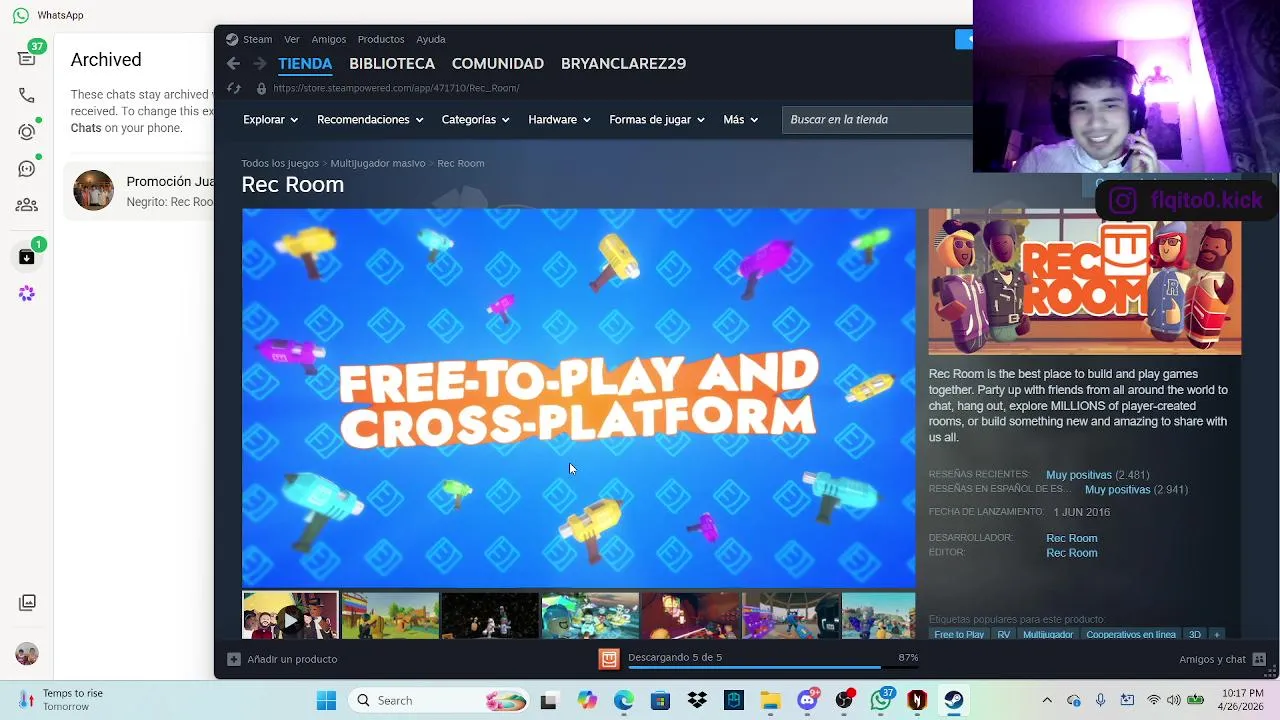Open Todos los juegos breadcrumb link
This screenshot has width=1280, height=720.
click(x=280, y=163)
